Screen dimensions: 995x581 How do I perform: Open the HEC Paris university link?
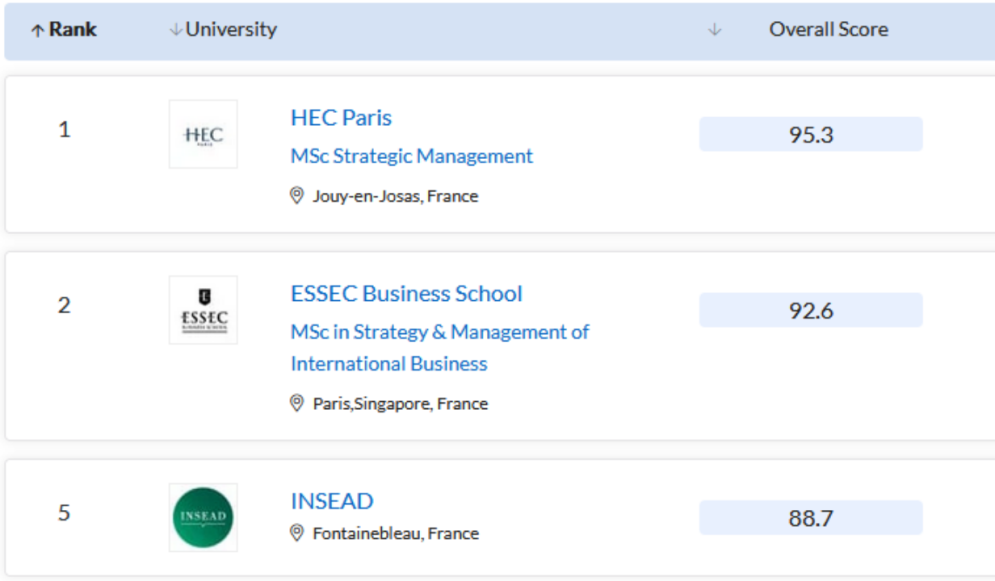(x=341, y=118)
